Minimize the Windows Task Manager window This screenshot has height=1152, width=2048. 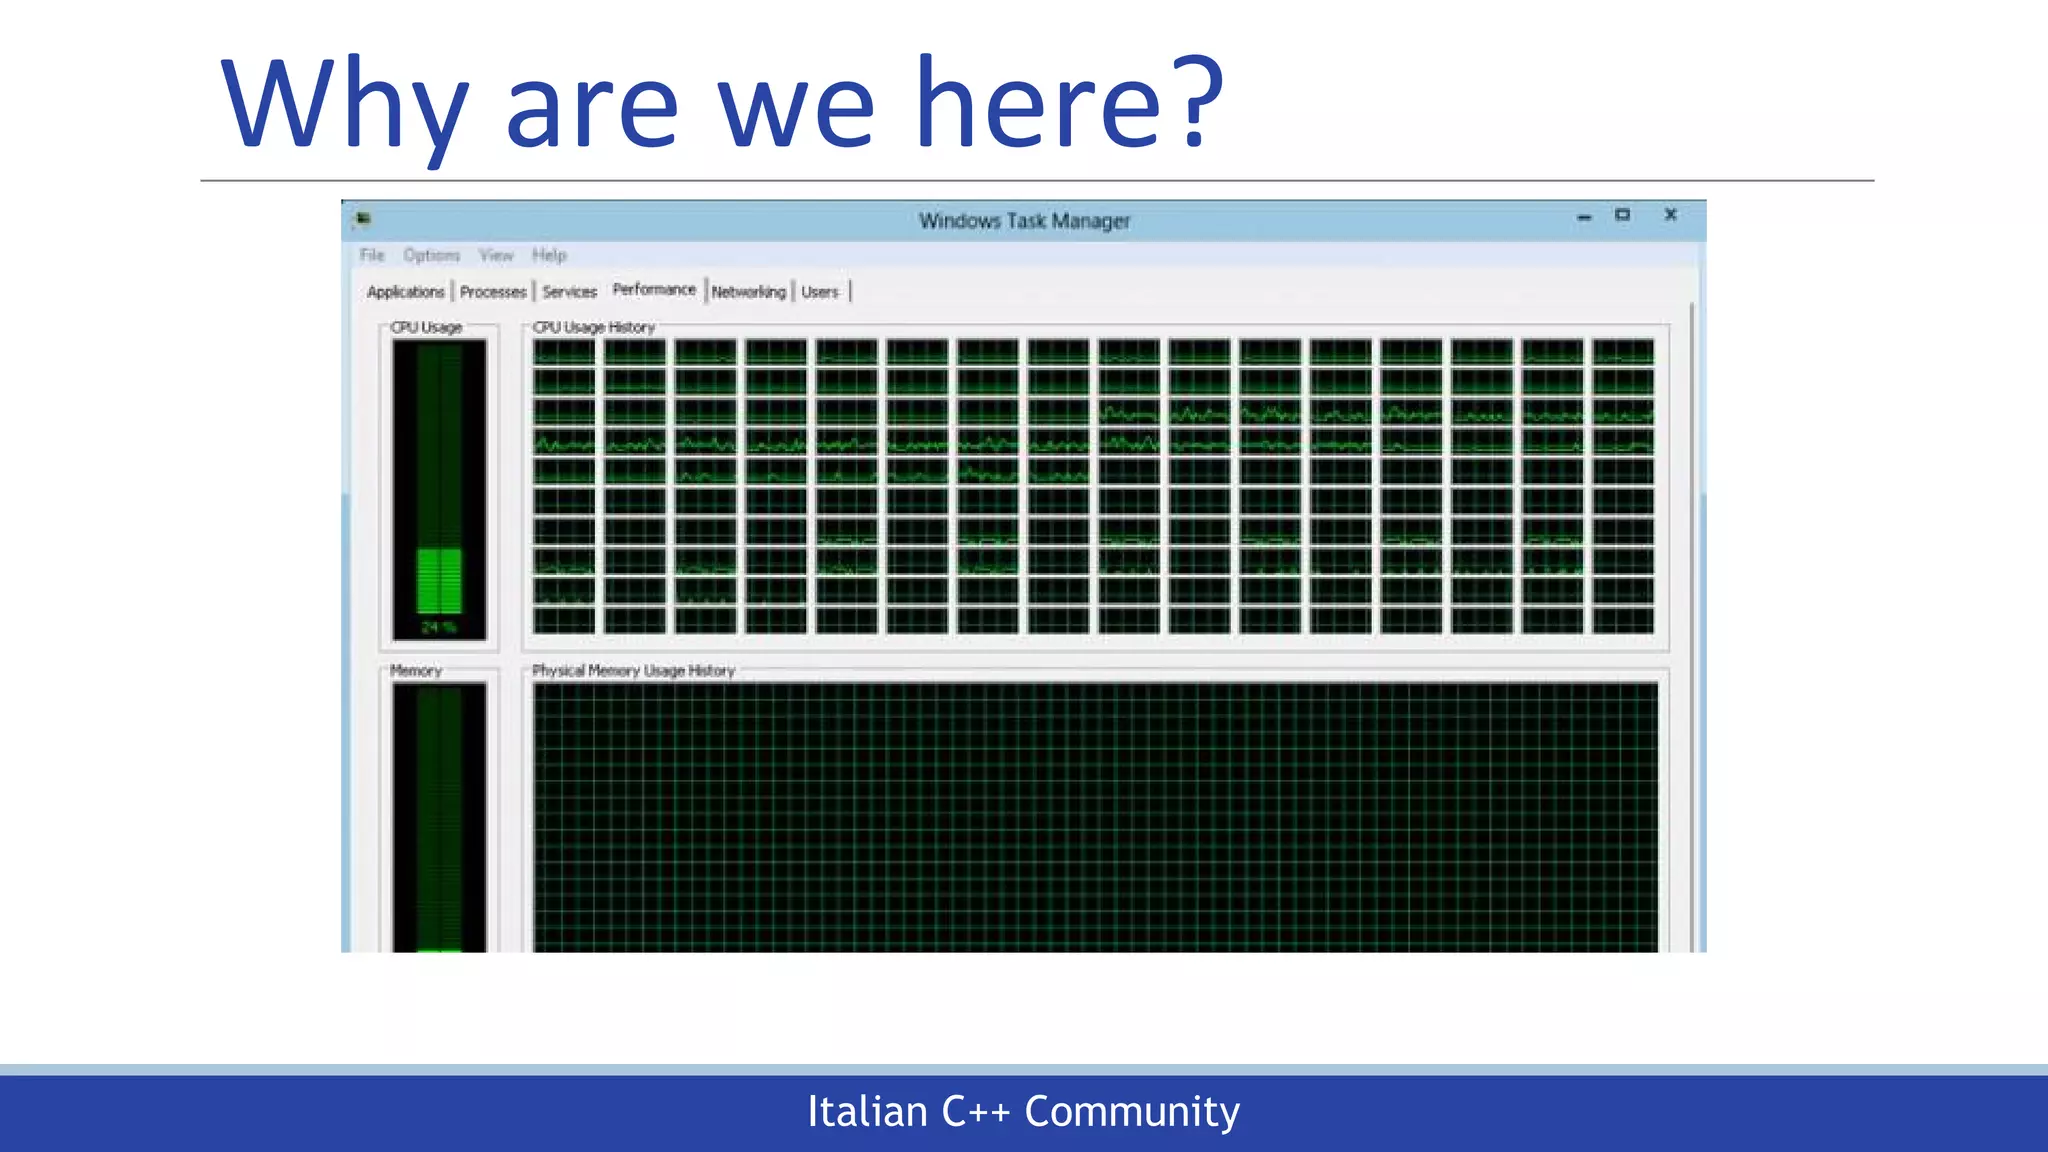[1584, 217]
